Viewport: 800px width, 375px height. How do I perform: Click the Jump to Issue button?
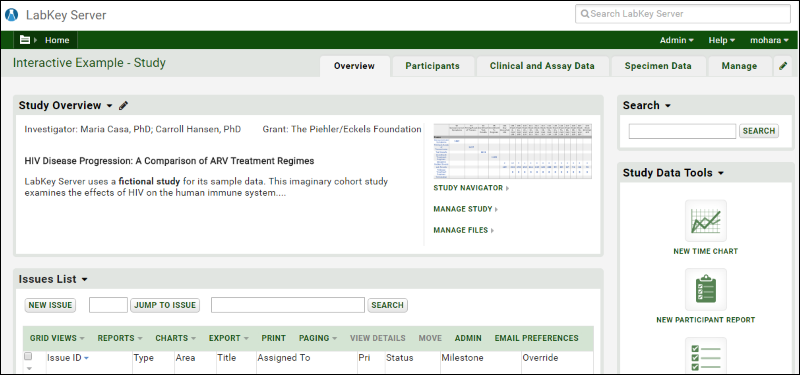click(165, 305)
